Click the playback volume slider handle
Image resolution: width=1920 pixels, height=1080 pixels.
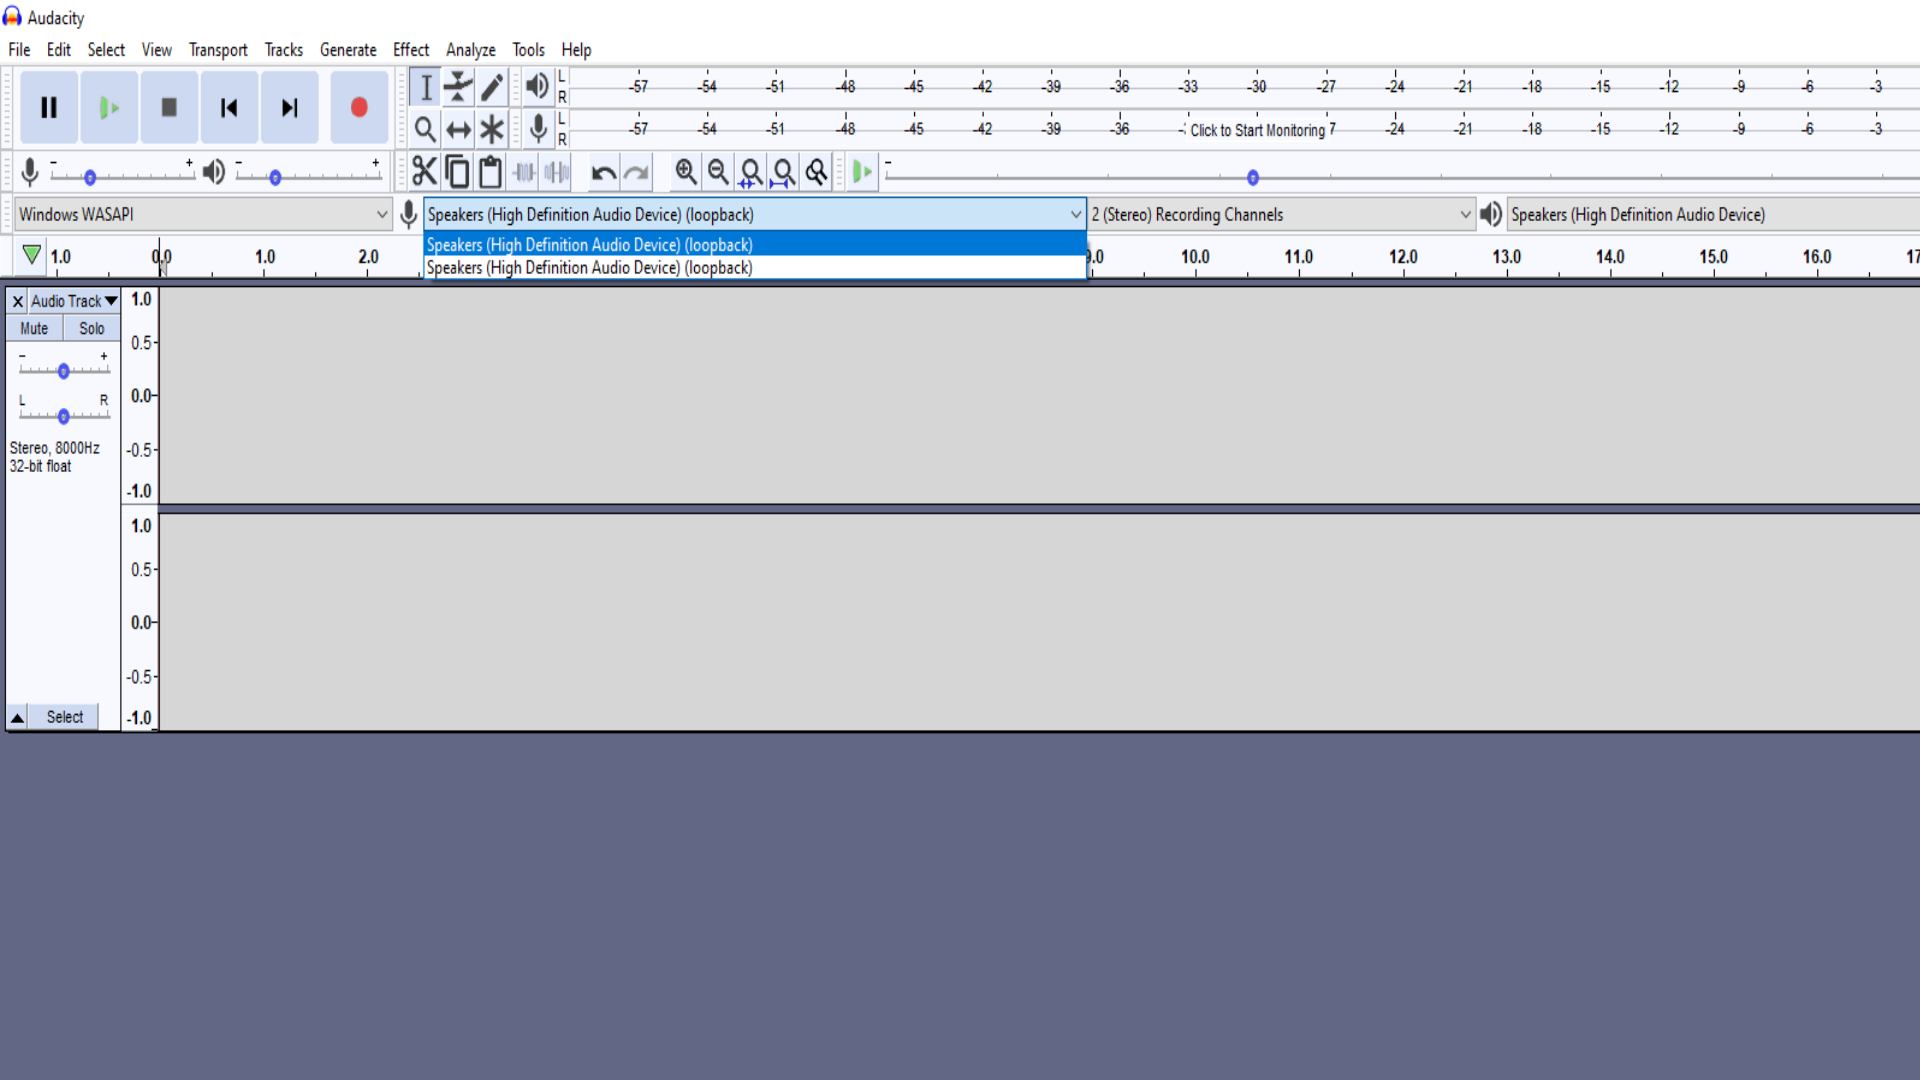[275, 178]
